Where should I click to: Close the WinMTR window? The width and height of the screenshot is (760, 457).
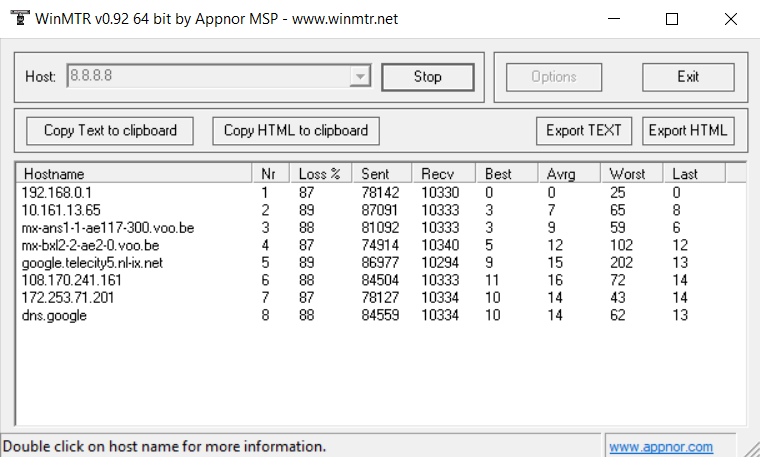[x=730, y=19]
